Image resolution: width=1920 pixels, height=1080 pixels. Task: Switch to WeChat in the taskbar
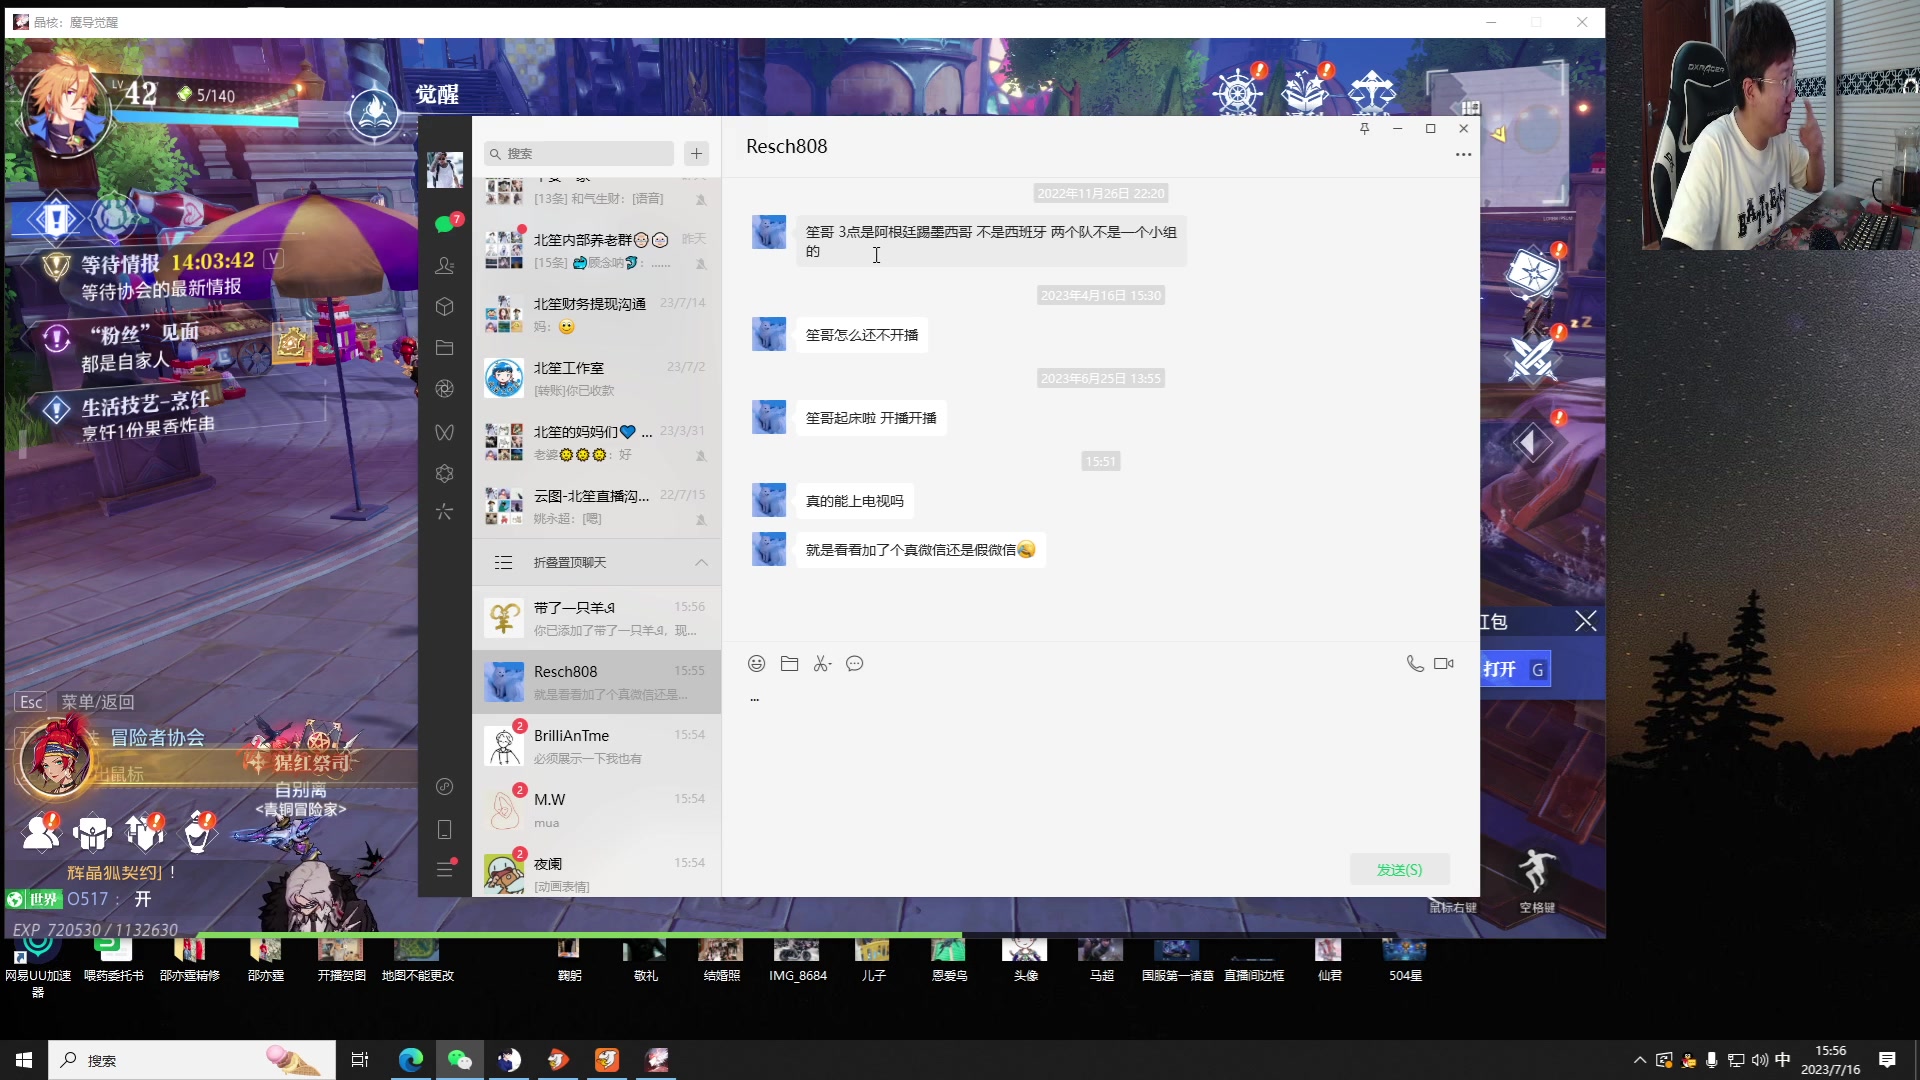click(459, 1060)
